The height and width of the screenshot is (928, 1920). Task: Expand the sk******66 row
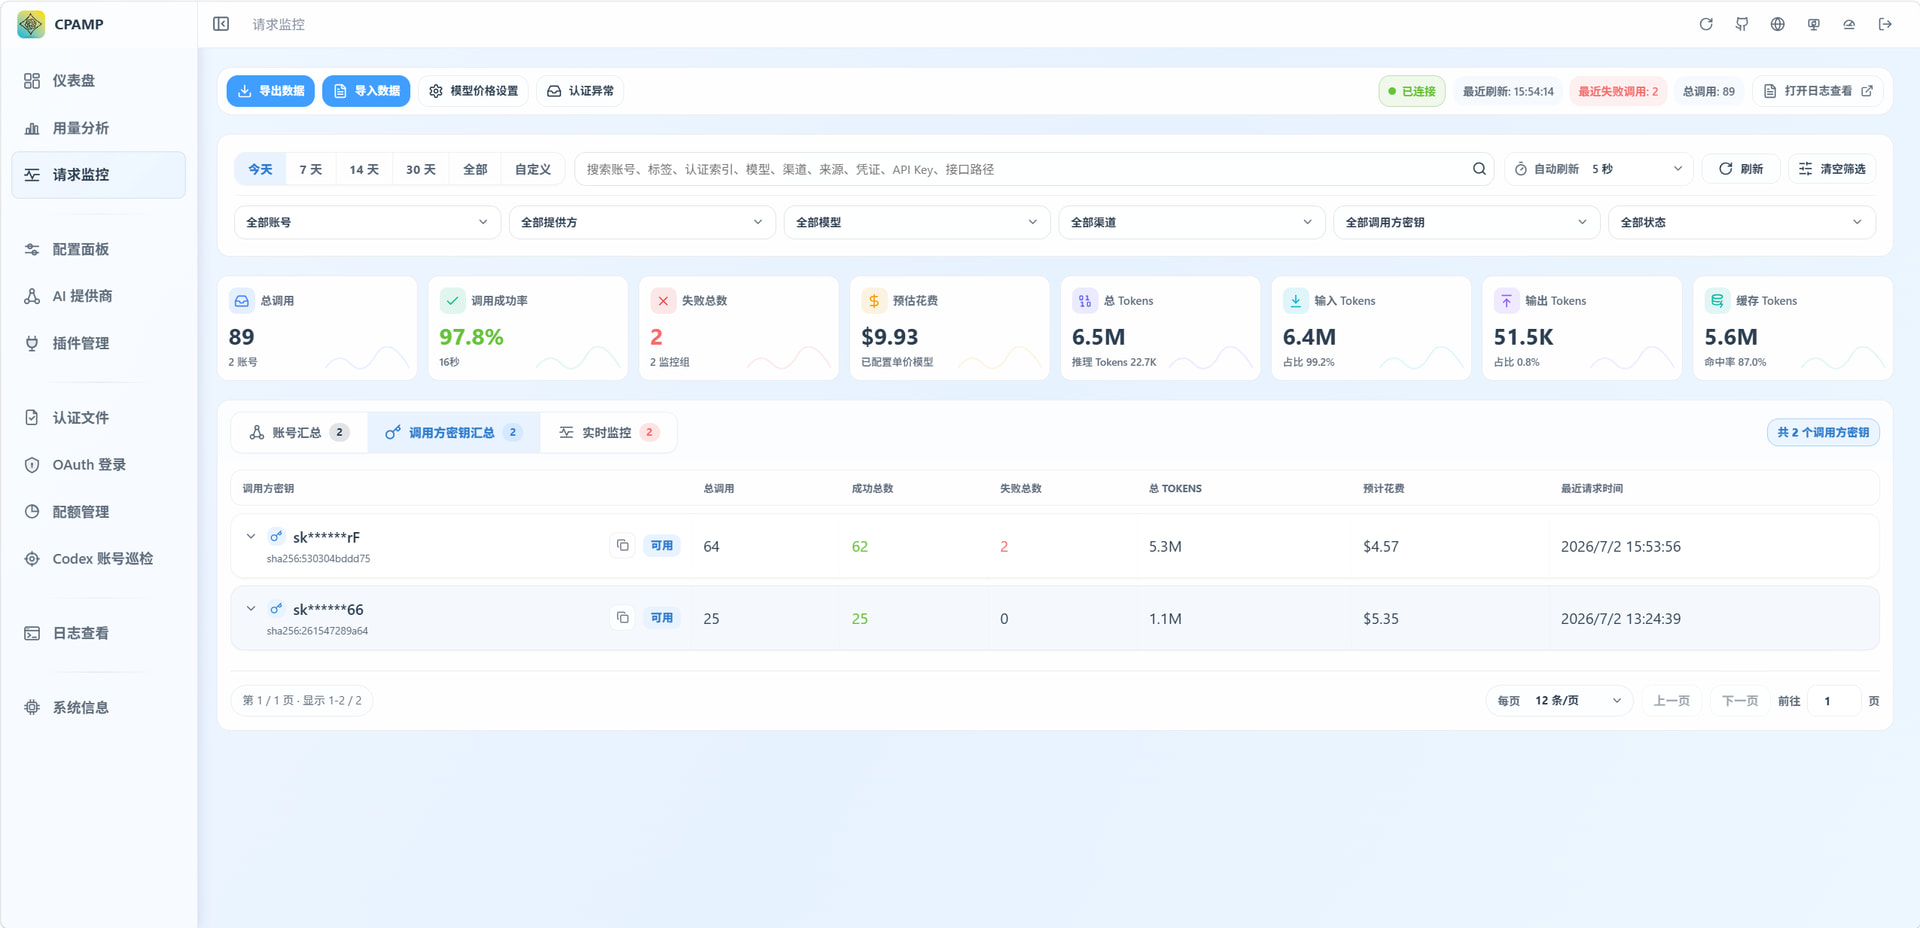251,609
